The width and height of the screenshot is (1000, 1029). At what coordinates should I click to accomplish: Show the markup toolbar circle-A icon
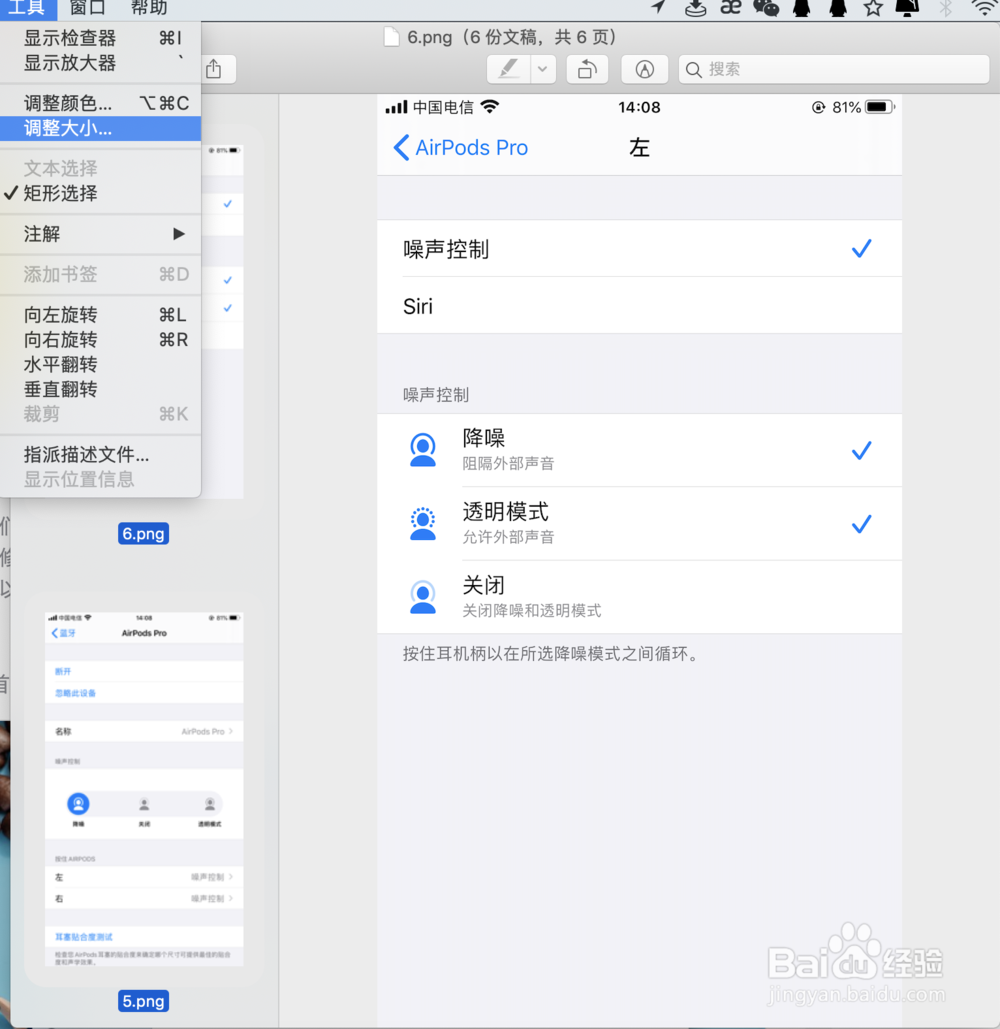pos(644,69)
